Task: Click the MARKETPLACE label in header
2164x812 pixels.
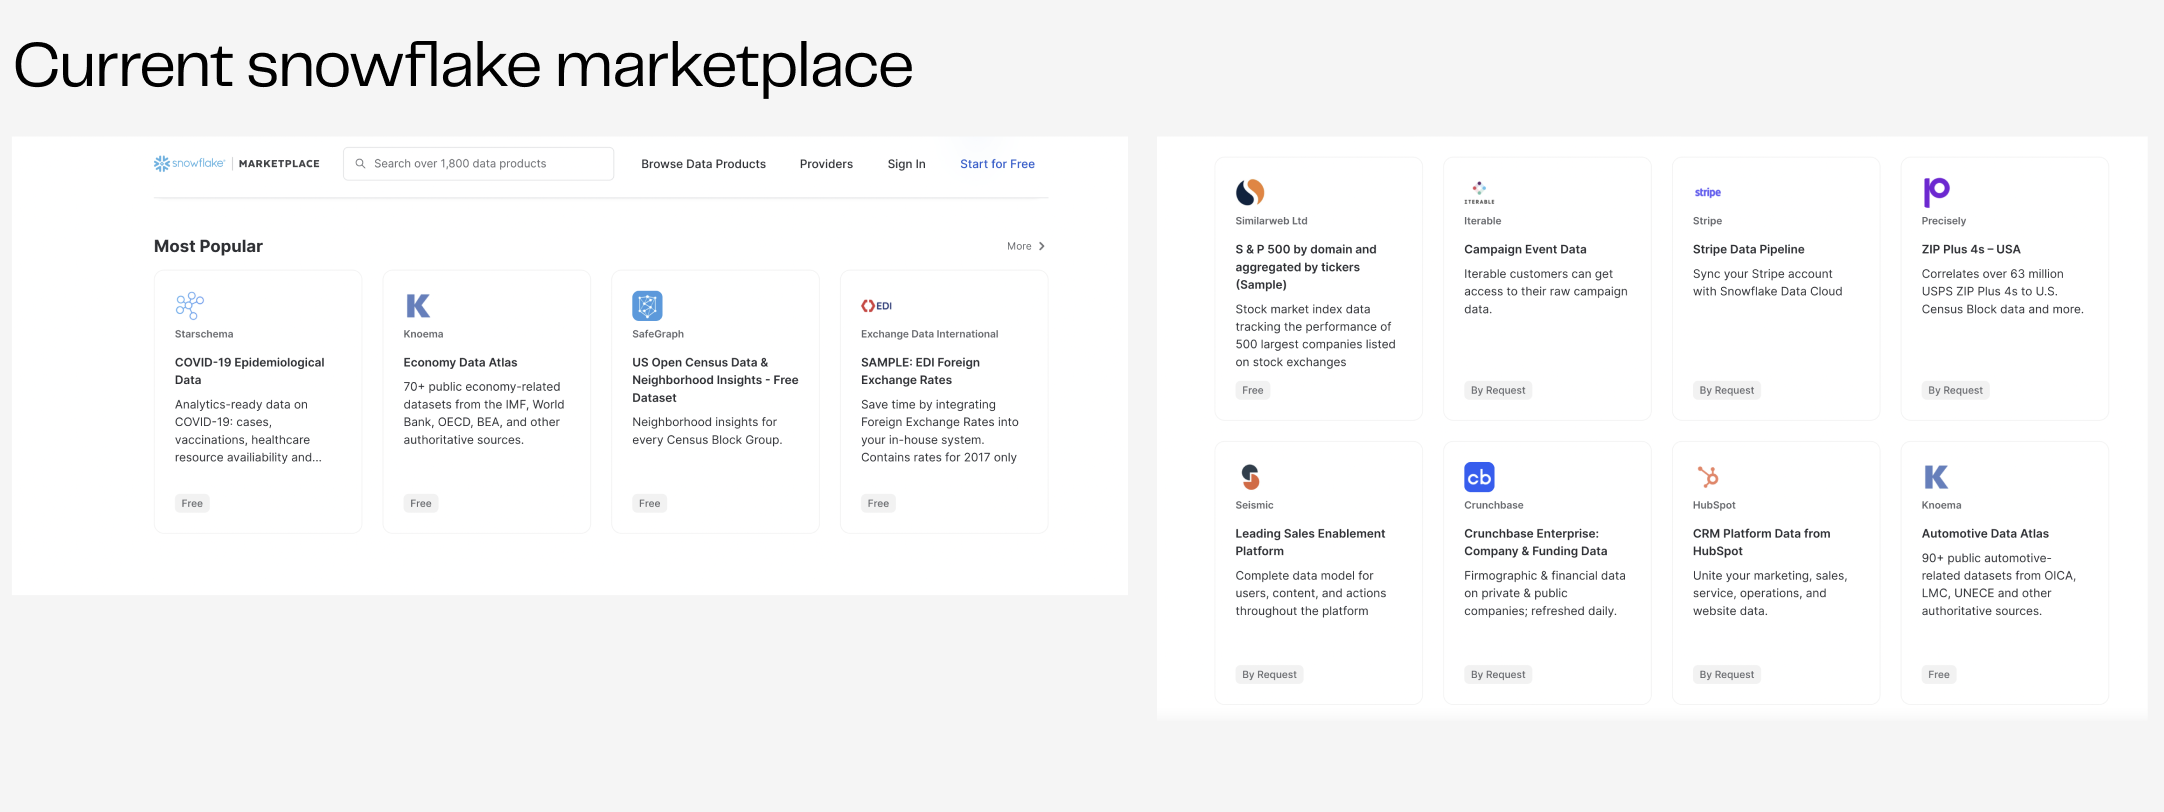Action: click(x=279, y=164)
